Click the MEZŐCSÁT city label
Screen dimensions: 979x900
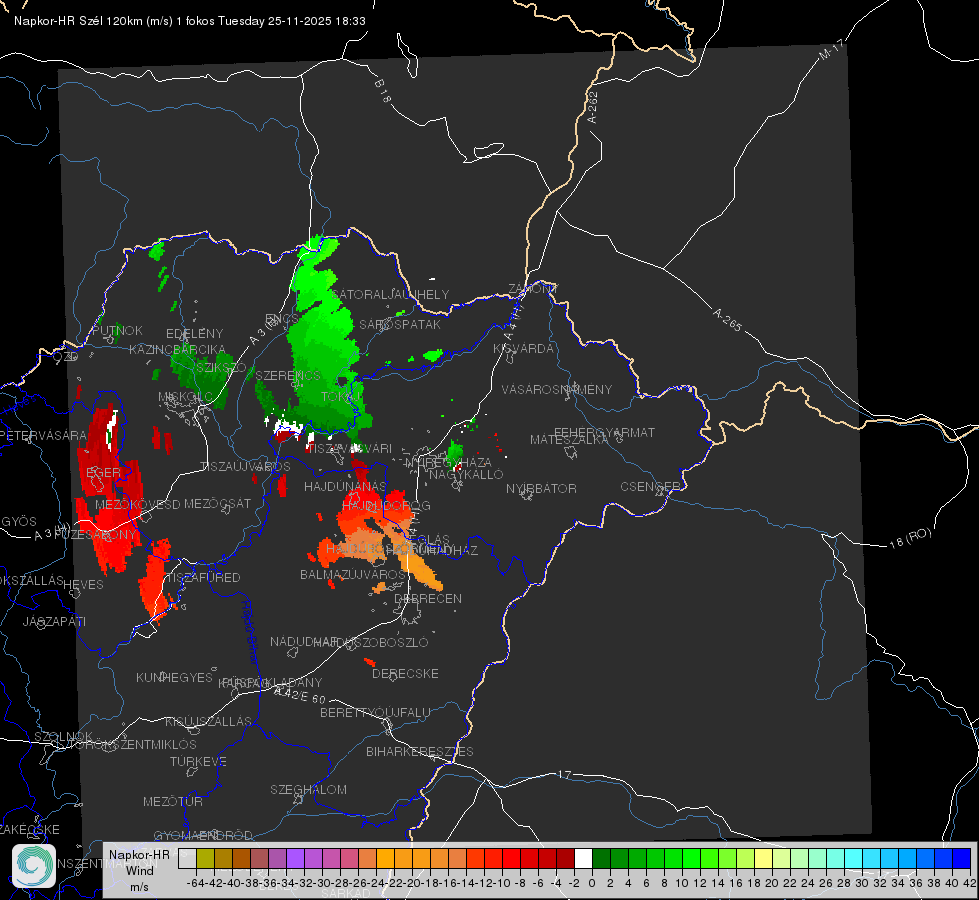tap(217, 503)
